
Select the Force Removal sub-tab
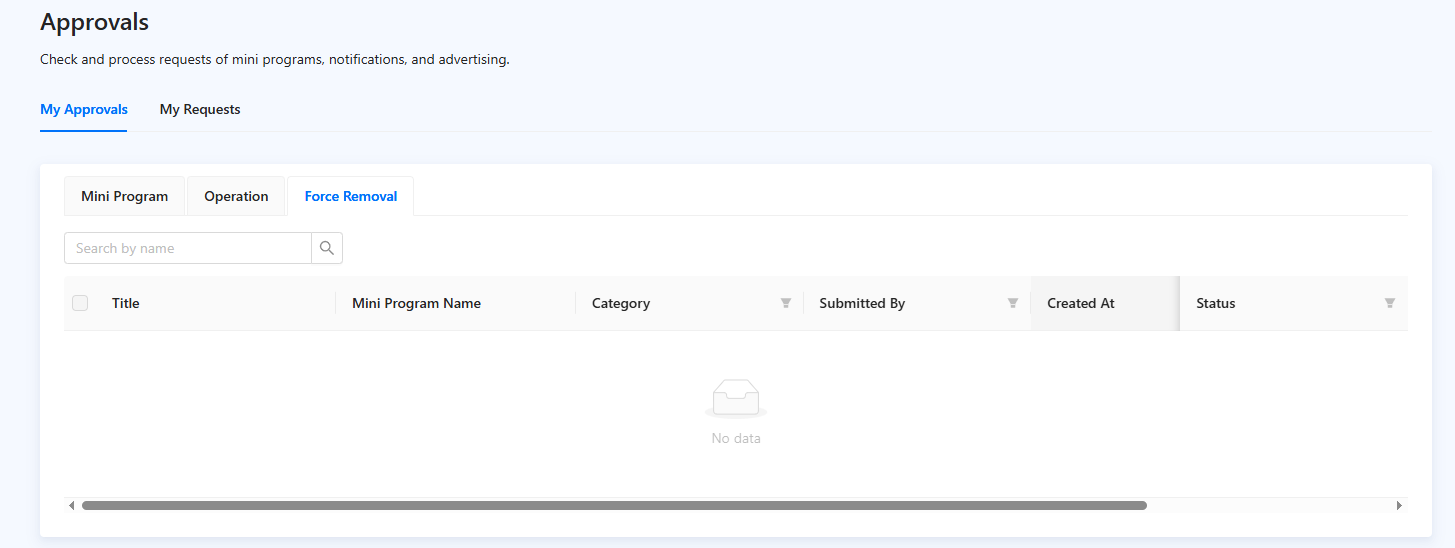(x=351, y=196)
